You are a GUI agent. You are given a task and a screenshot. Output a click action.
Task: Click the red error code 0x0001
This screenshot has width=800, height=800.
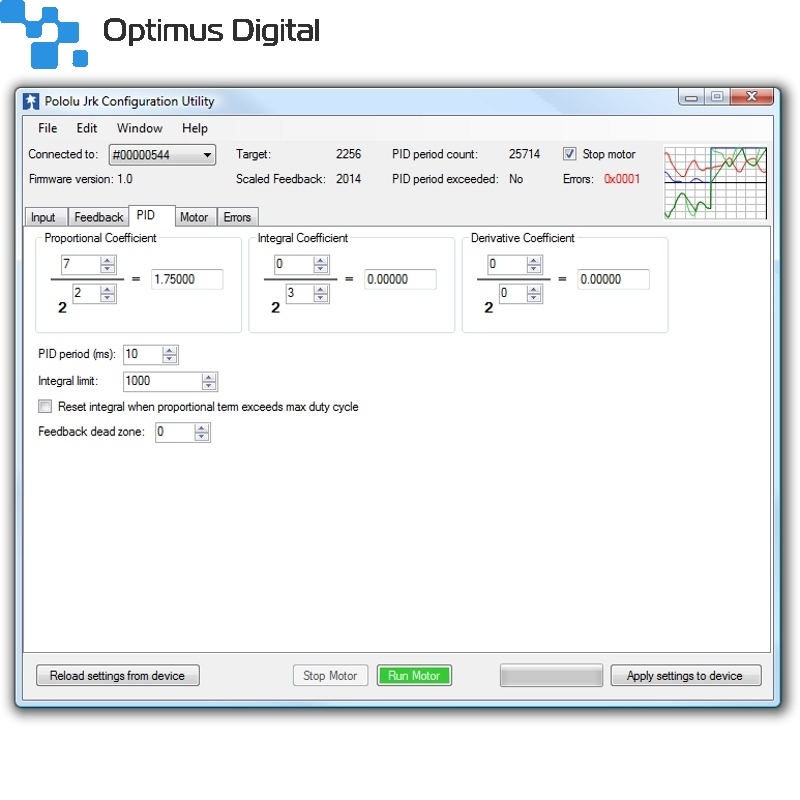click(x=622, y=179)
